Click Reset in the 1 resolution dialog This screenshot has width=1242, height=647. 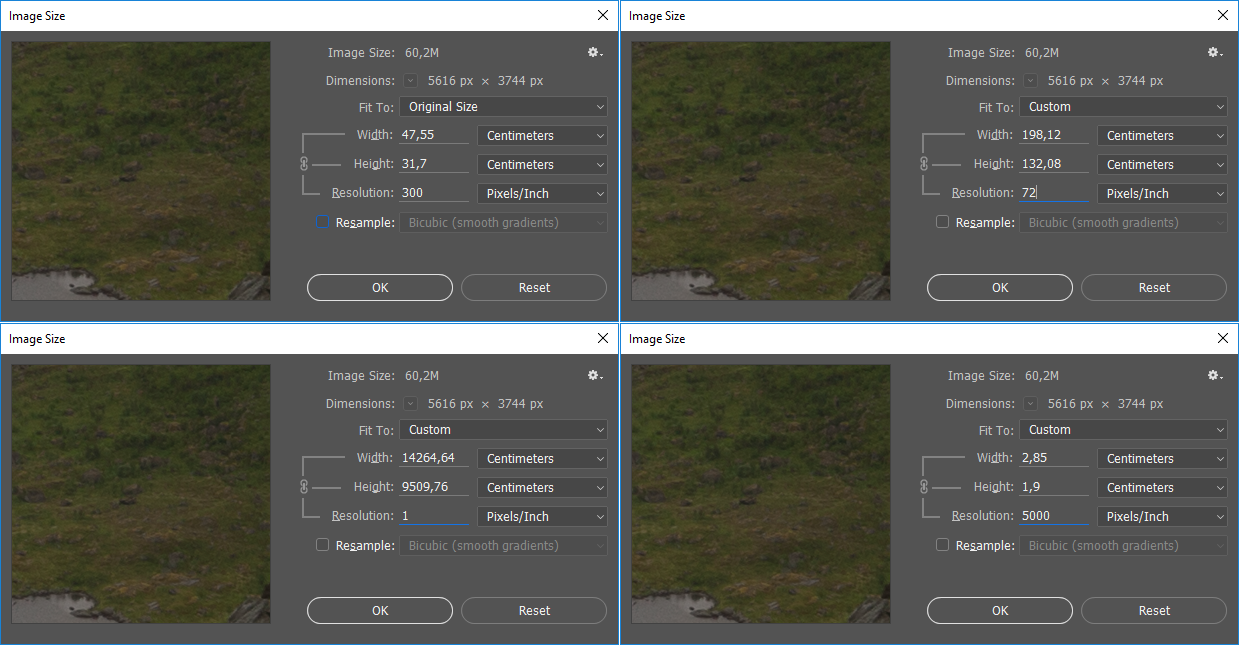click(534, 611)
